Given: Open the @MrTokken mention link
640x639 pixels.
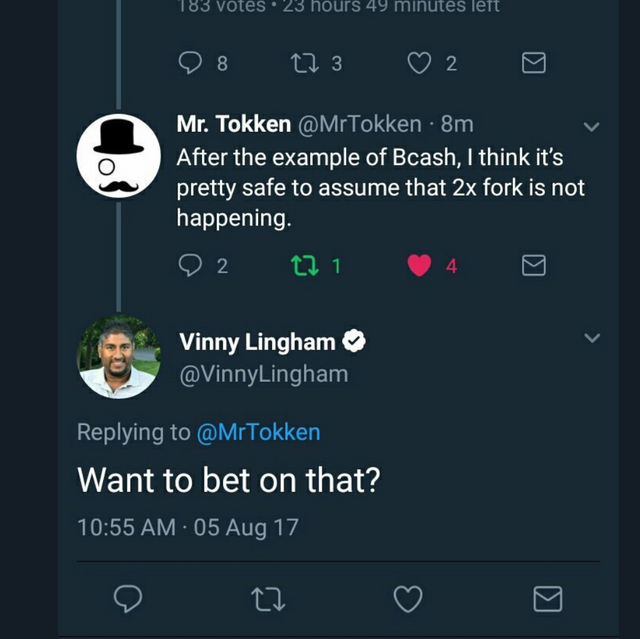Looking at the screenshot, I should pyautogui.click(x=258, y=432).
